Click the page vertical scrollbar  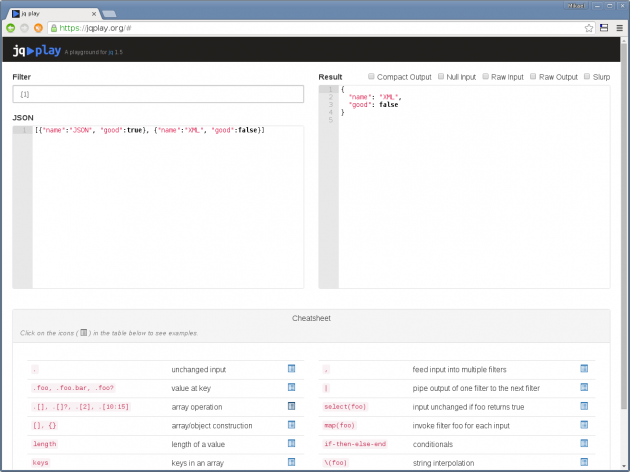[624, 225]
